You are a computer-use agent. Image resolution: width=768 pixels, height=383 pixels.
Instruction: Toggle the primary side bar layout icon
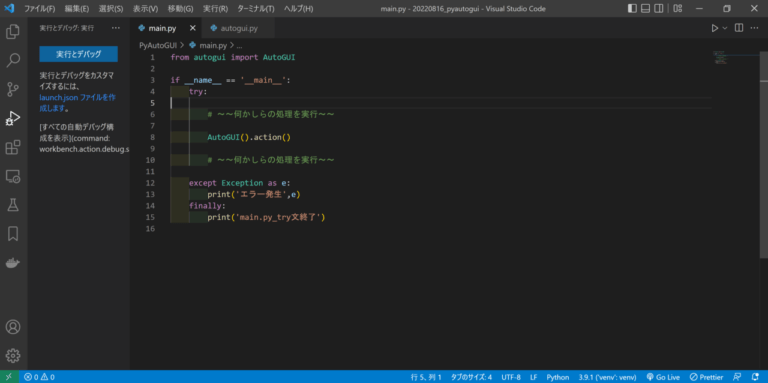[632, 8]
